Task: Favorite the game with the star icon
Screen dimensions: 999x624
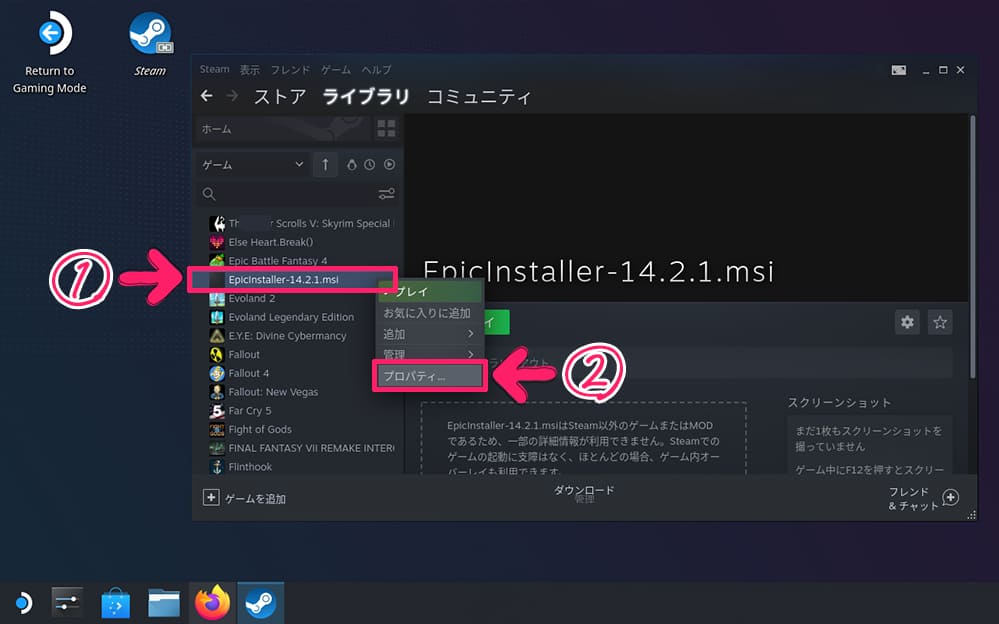Action: (x=940, y=322)
